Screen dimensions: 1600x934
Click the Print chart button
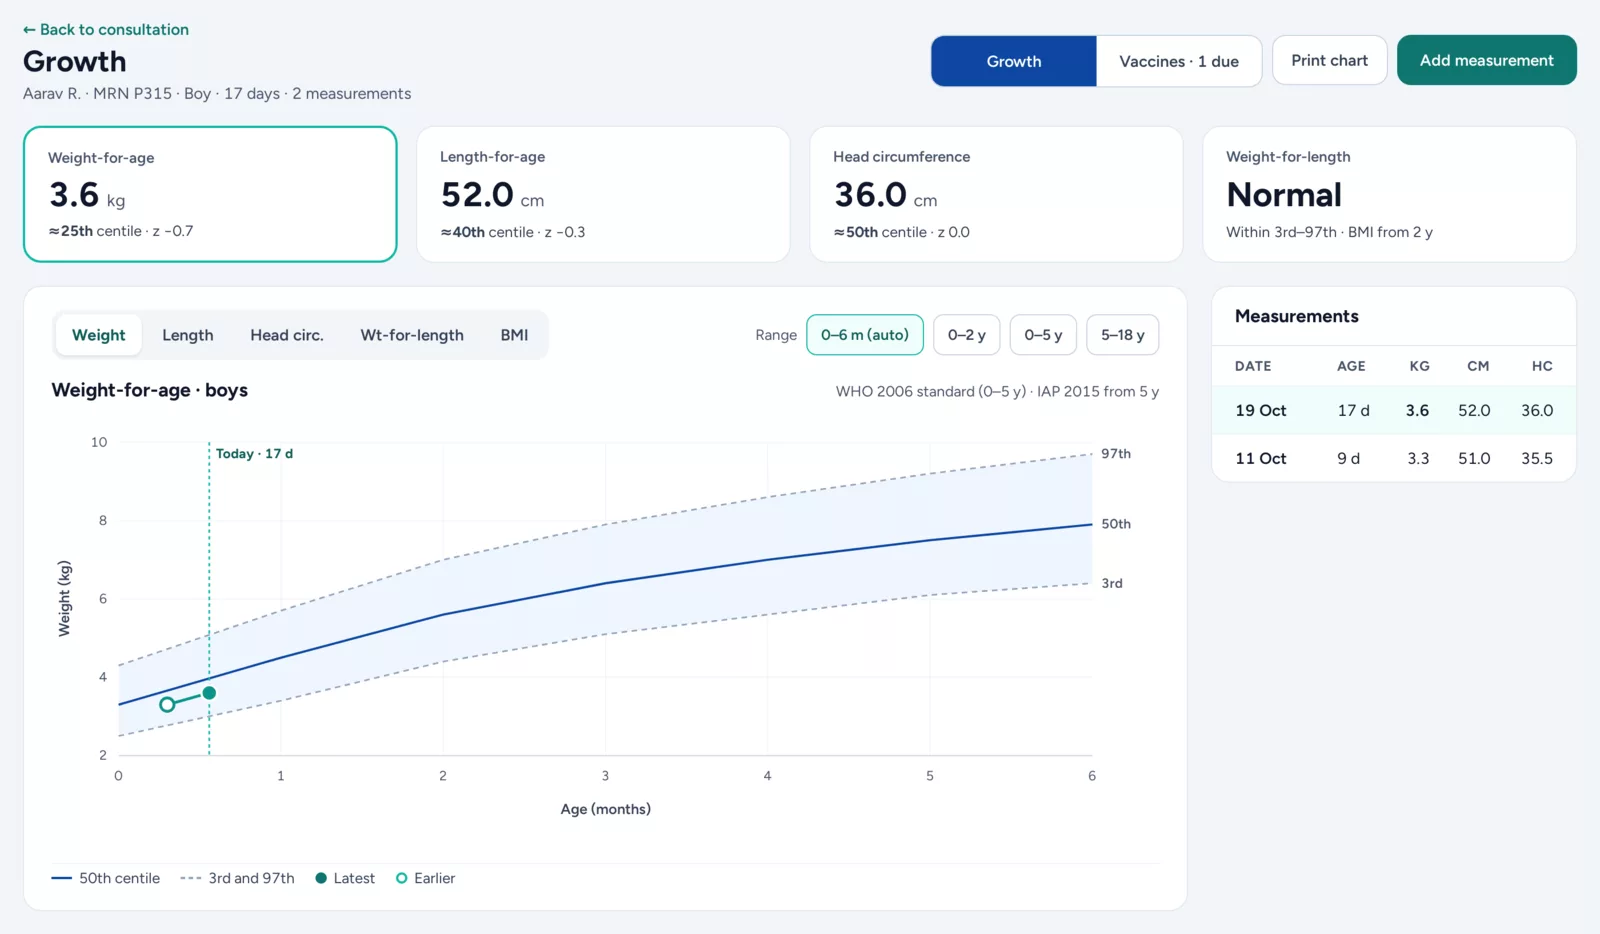tap(1329, 60)
